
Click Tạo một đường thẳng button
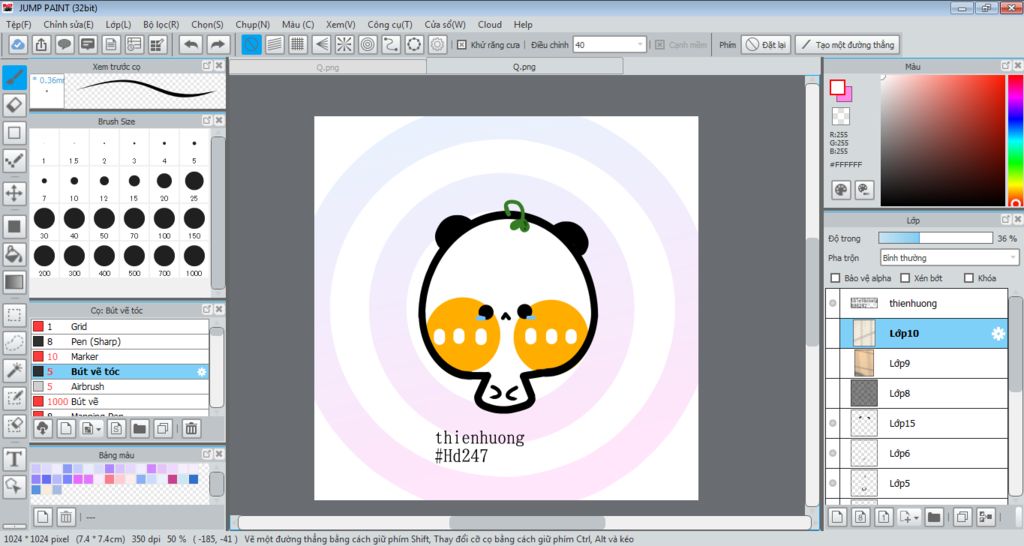tap(847, 45)
